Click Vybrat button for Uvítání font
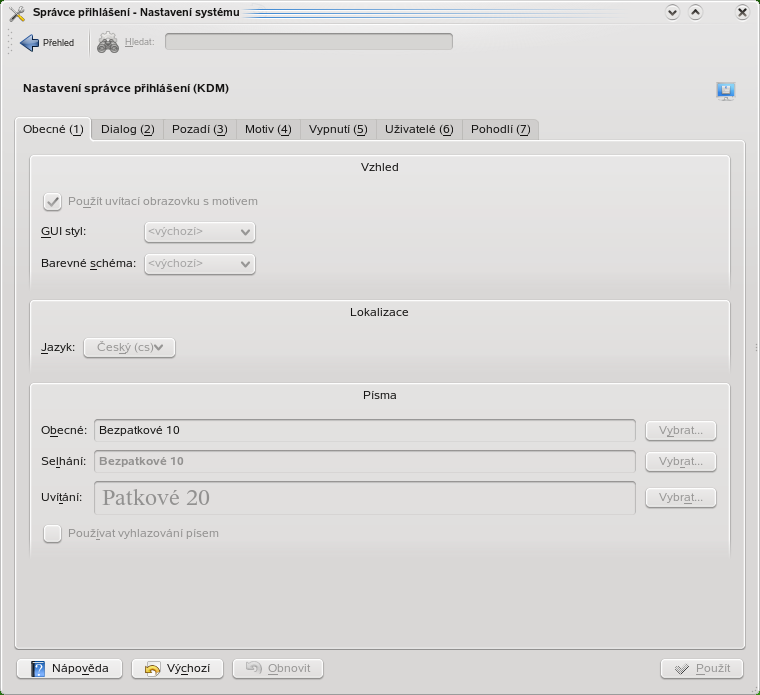Viewport: 760px width, 695px height. (x=681, y=497)
